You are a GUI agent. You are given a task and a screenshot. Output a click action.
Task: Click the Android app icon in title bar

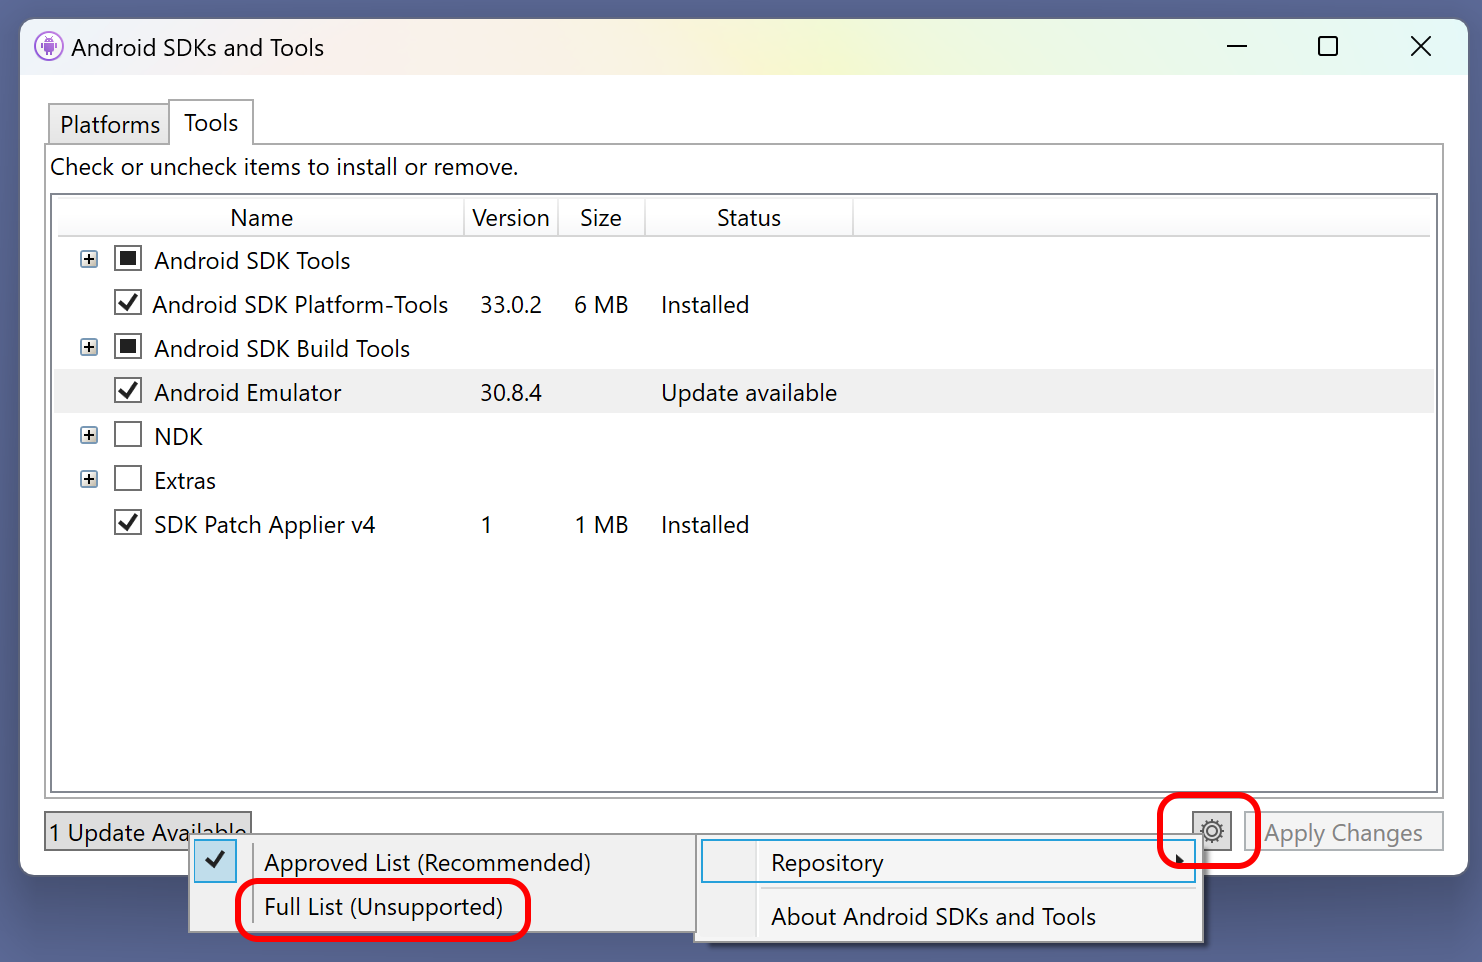[x=48, y=47]
